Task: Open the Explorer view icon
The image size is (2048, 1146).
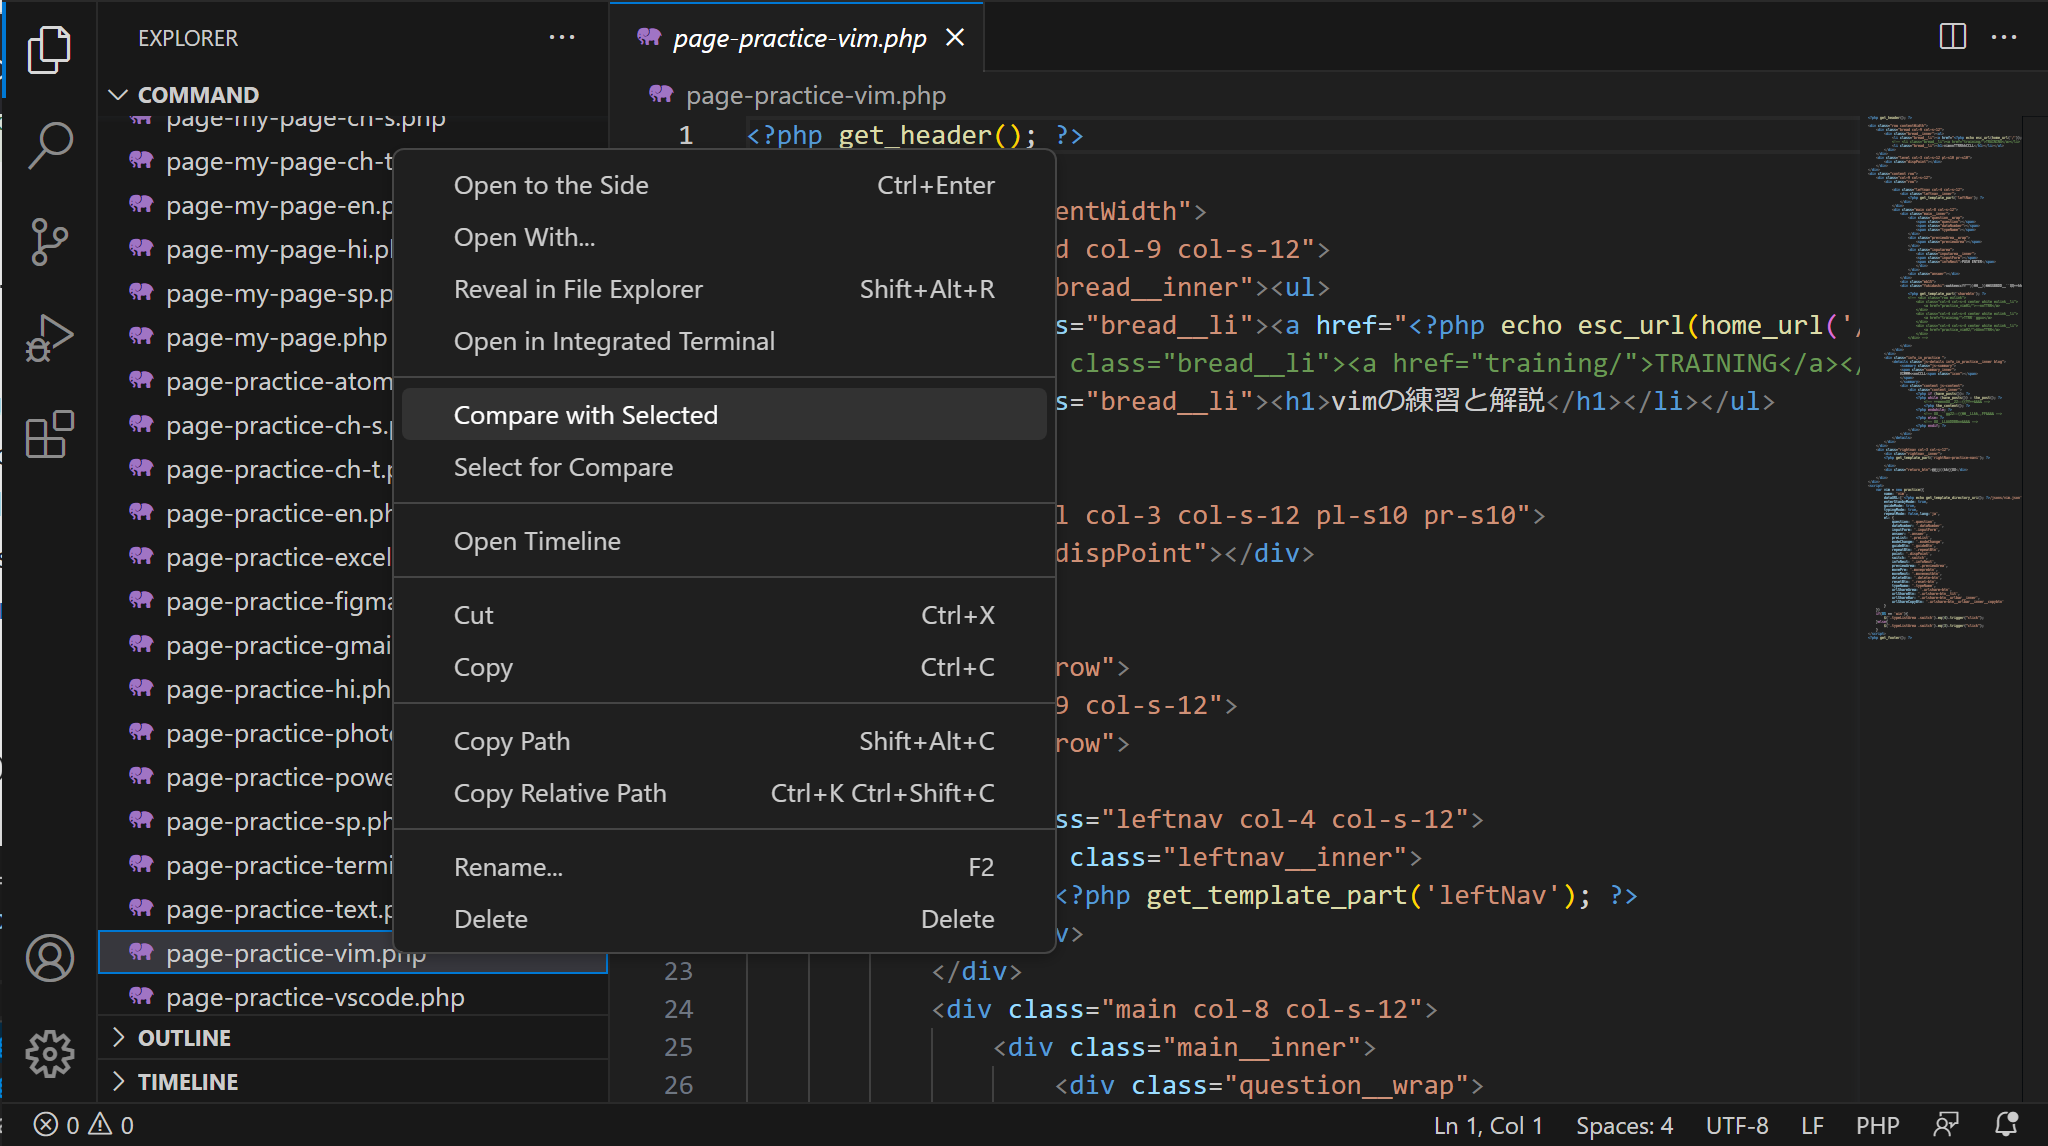Action: click(49, 50)
